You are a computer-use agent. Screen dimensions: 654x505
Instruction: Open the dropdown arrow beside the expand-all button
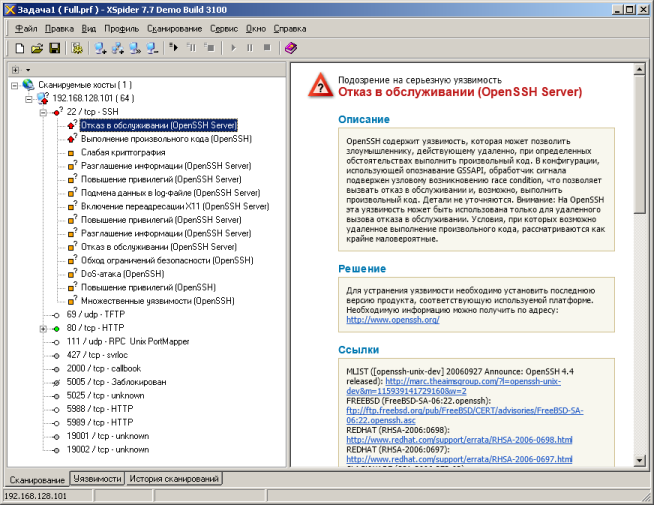pyautogui.click(x=28, y=70)
